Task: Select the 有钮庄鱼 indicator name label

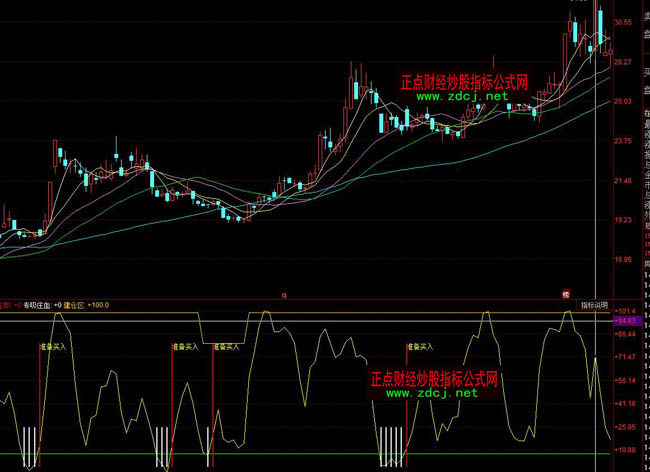Action: (36, 304)
